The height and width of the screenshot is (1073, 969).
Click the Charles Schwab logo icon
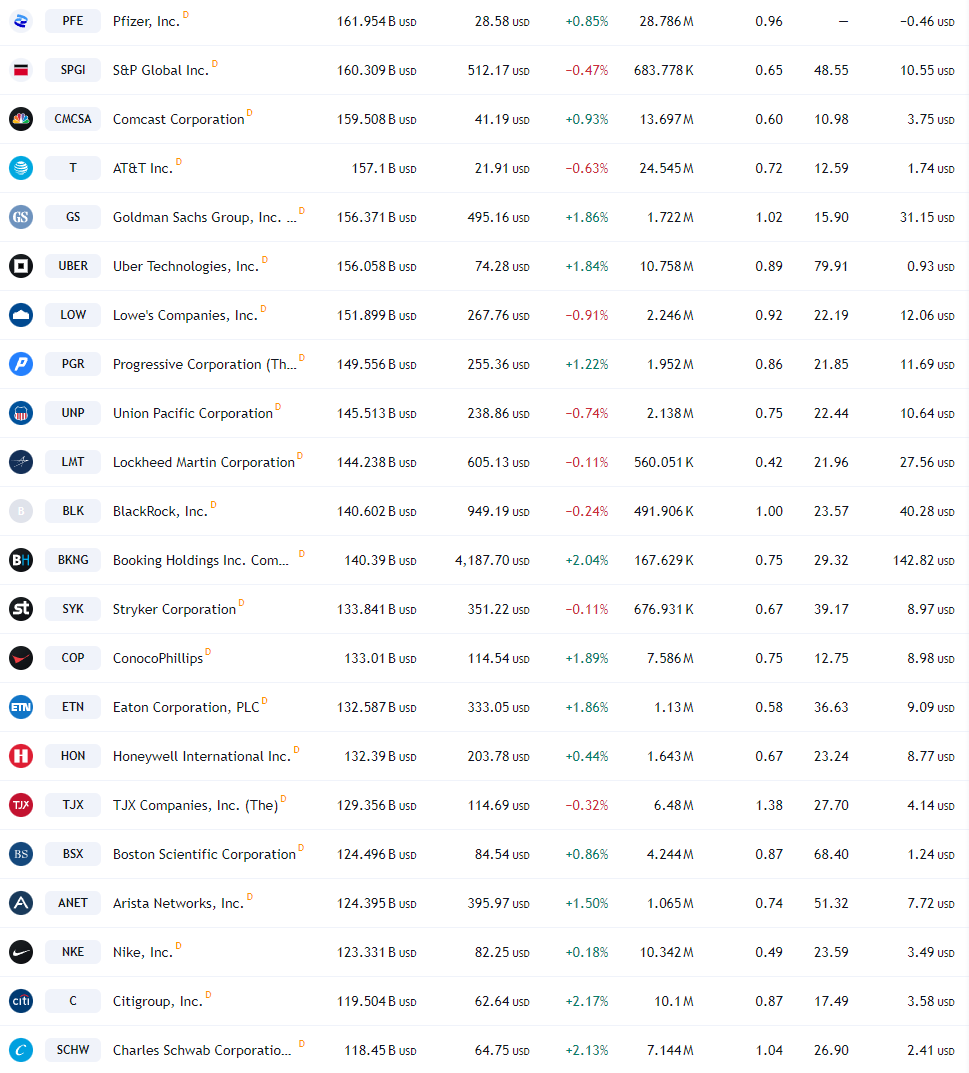pyautogui.click(x=21, y=1050)
